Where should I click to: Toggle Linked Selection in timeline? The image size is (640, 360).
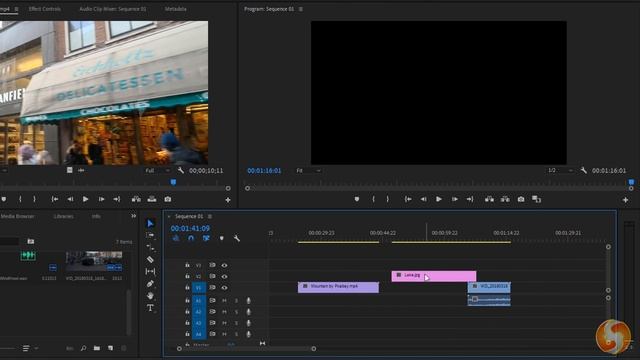click(x=206, y=238)
